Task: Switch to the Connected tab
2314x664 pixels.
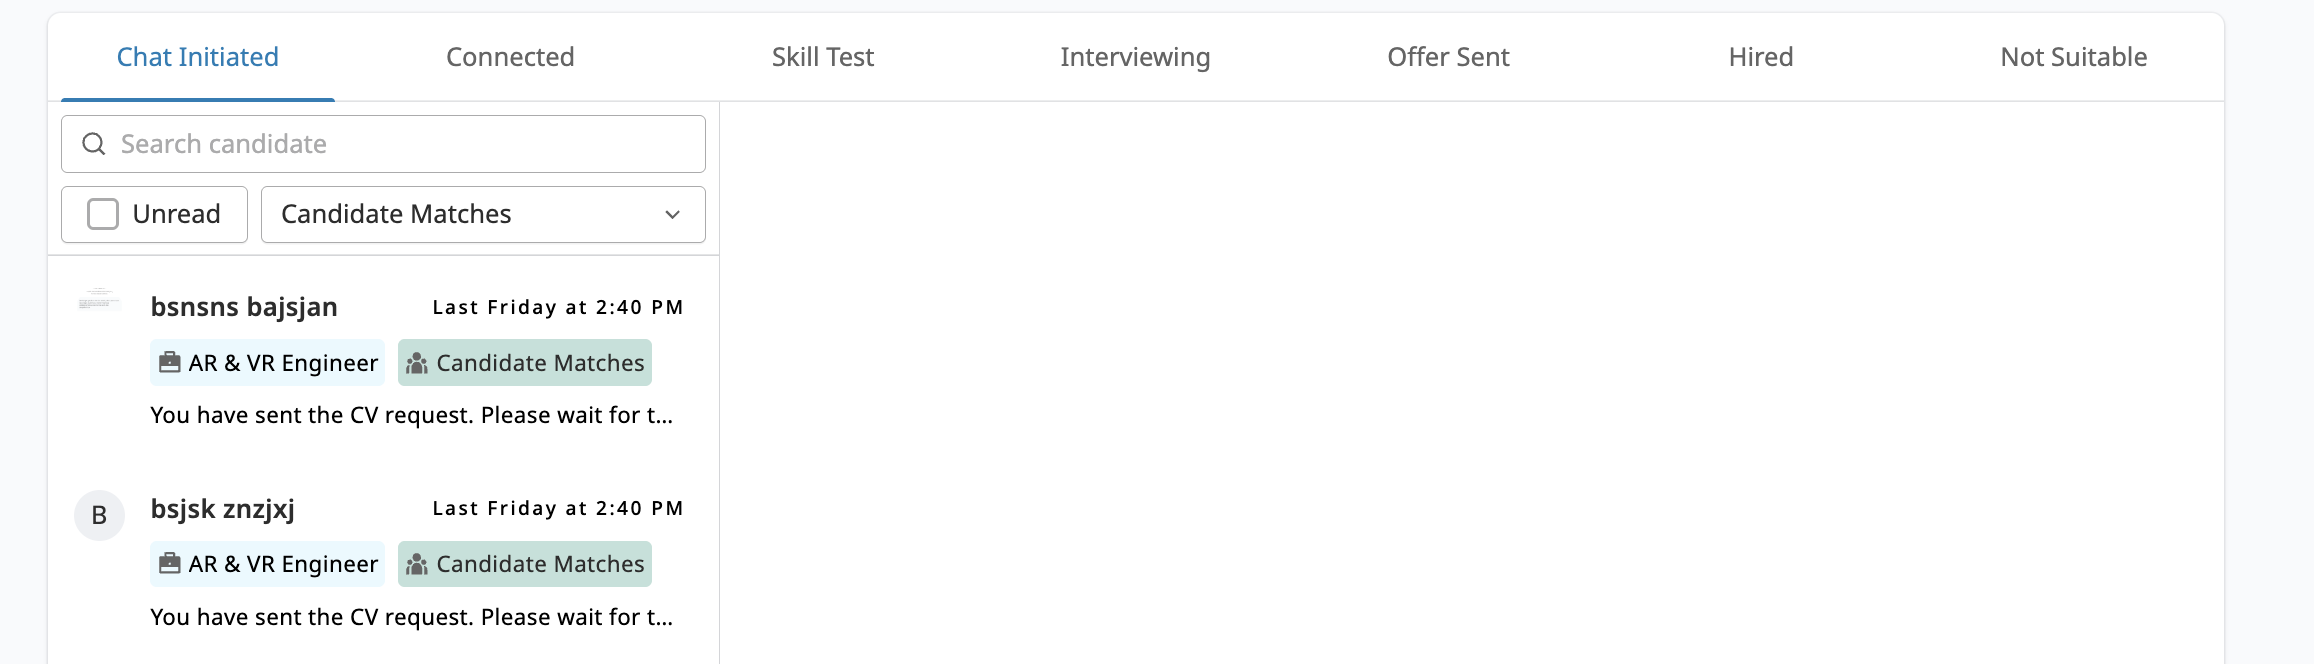Action: [x=510, y=57]
